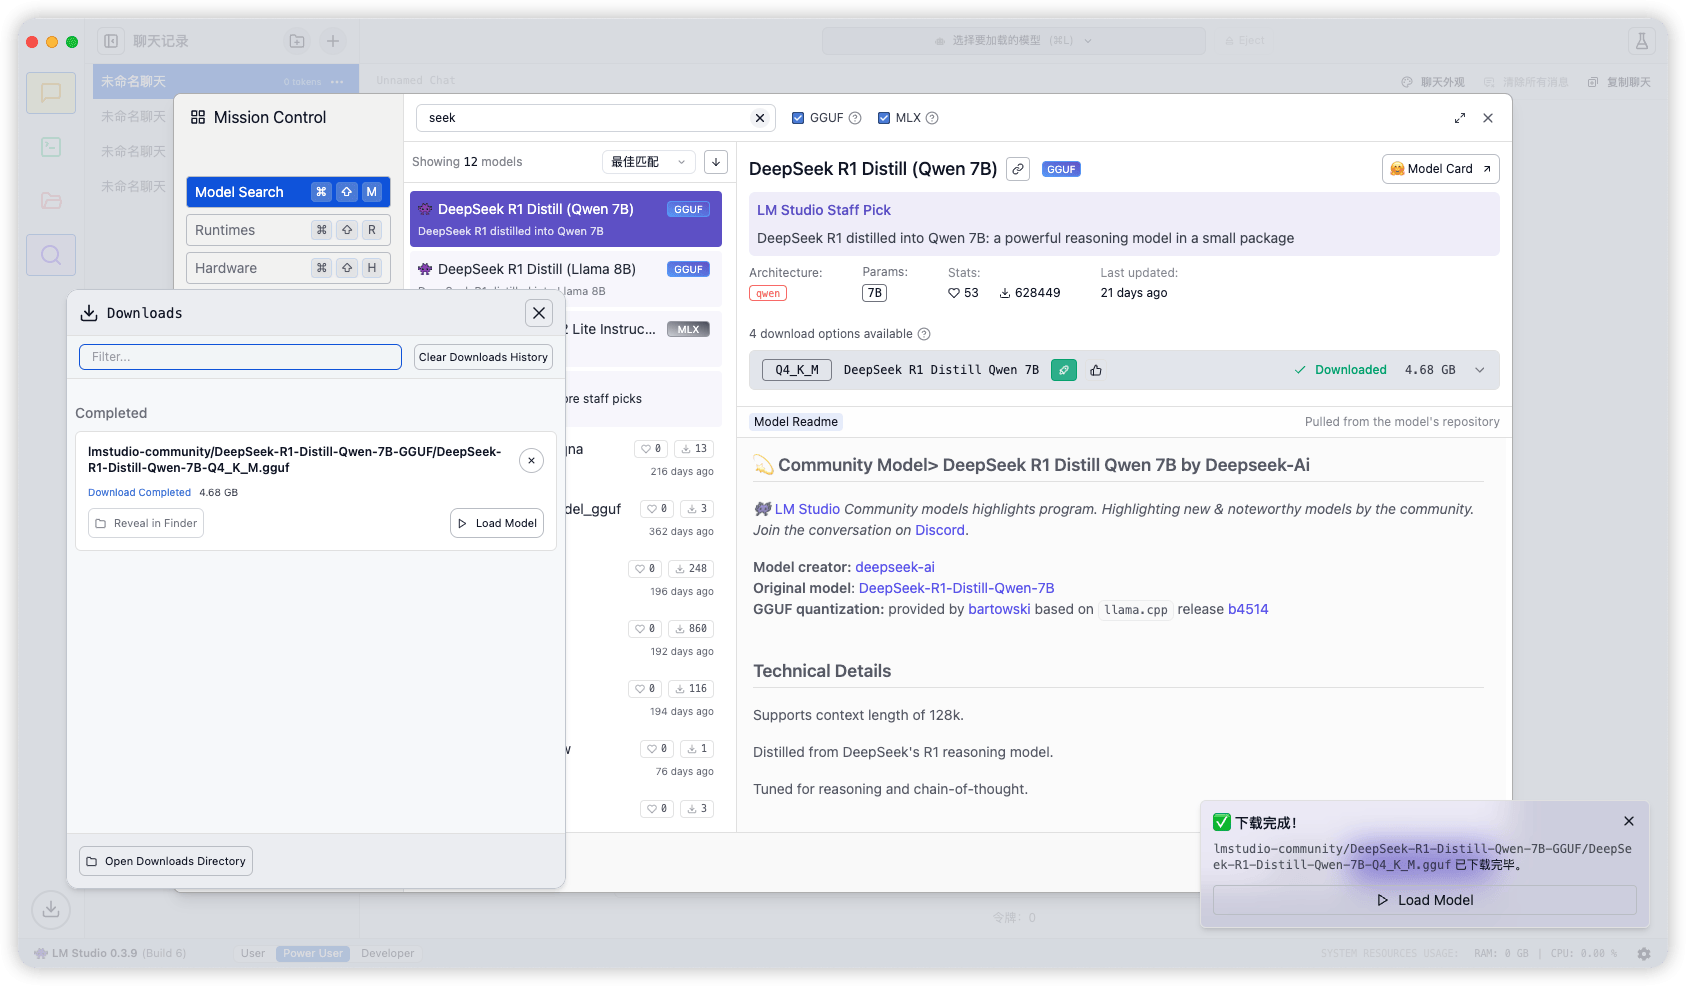Open the 最佳匹配 sort dropdown
Screen dimensions: 1686x986
[x=649, y=162]
